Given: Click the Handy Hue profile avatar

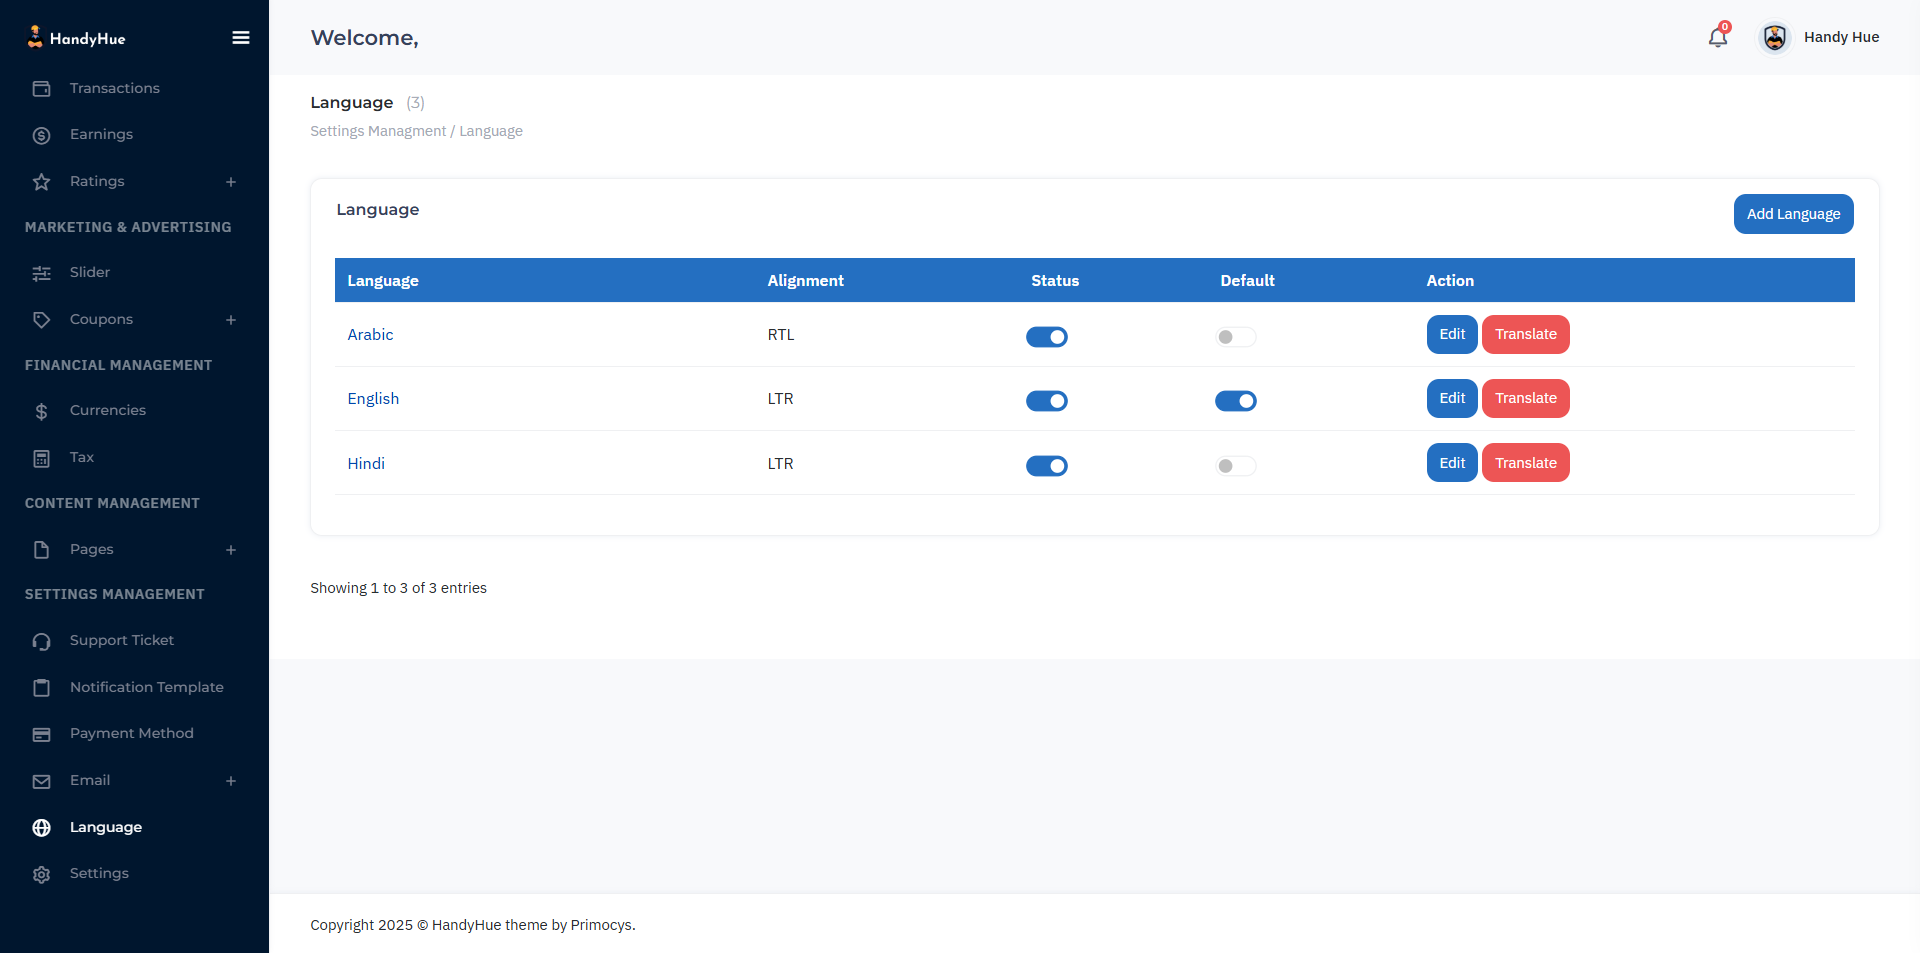Looking at the screenshot, I should [1774, 38].
